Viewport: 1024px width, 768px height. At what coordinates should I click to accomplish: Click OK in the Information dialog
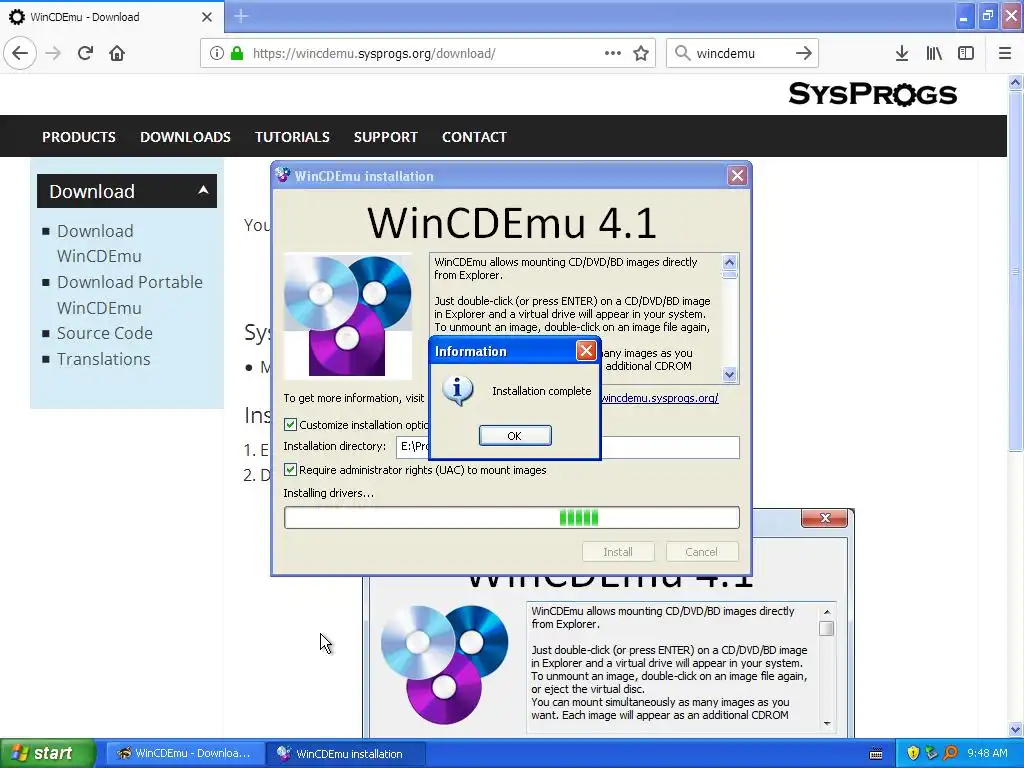click(x=515, y=436)
